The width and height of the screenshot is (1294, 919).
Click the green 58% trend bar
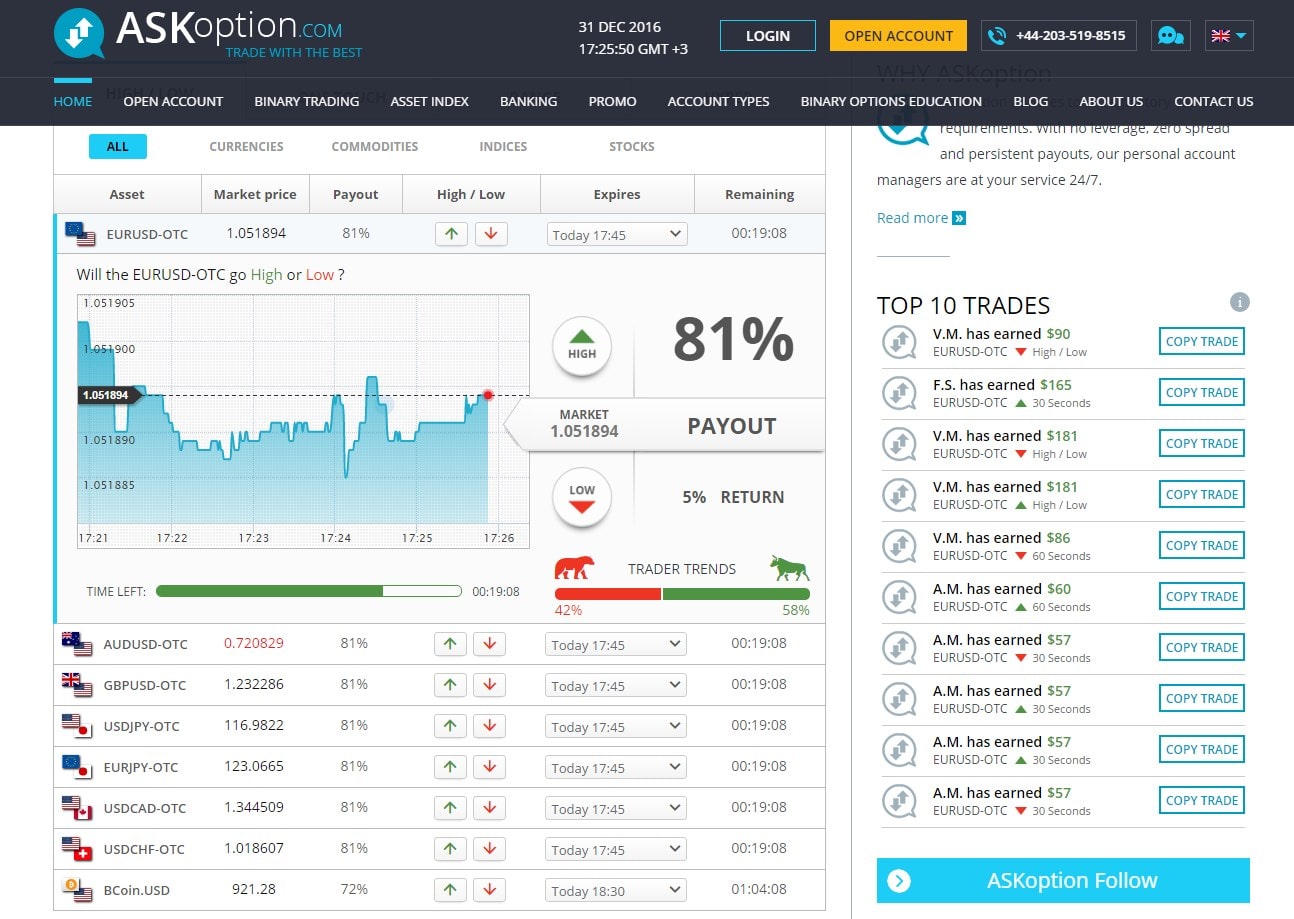(x=736, y=594)
